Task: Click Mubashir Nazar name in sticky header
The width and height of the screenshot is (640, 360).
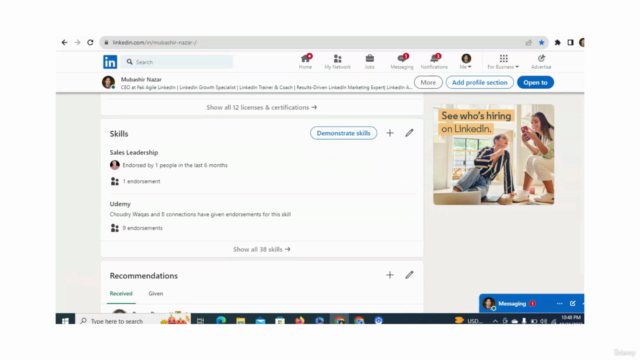Action: click(141, 79)
